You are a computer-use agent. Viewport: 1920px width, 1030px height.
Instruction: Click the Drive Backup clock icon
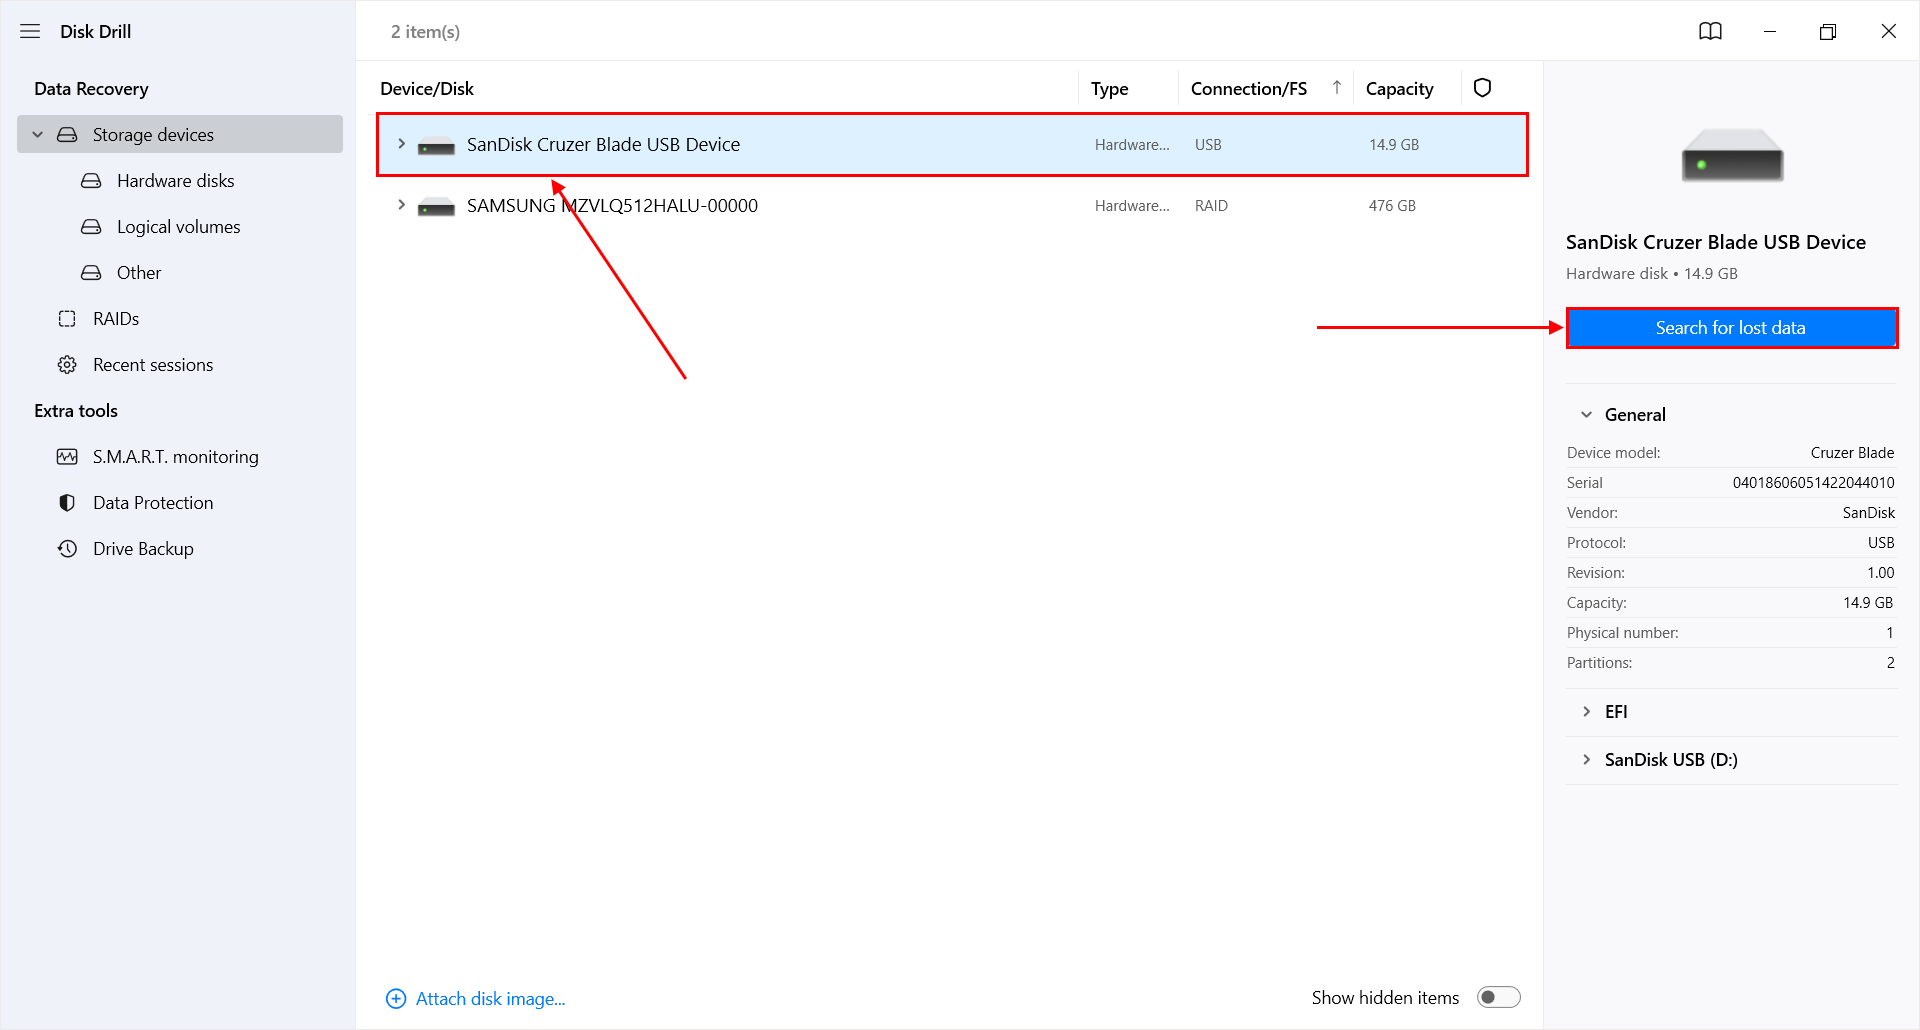67,549
